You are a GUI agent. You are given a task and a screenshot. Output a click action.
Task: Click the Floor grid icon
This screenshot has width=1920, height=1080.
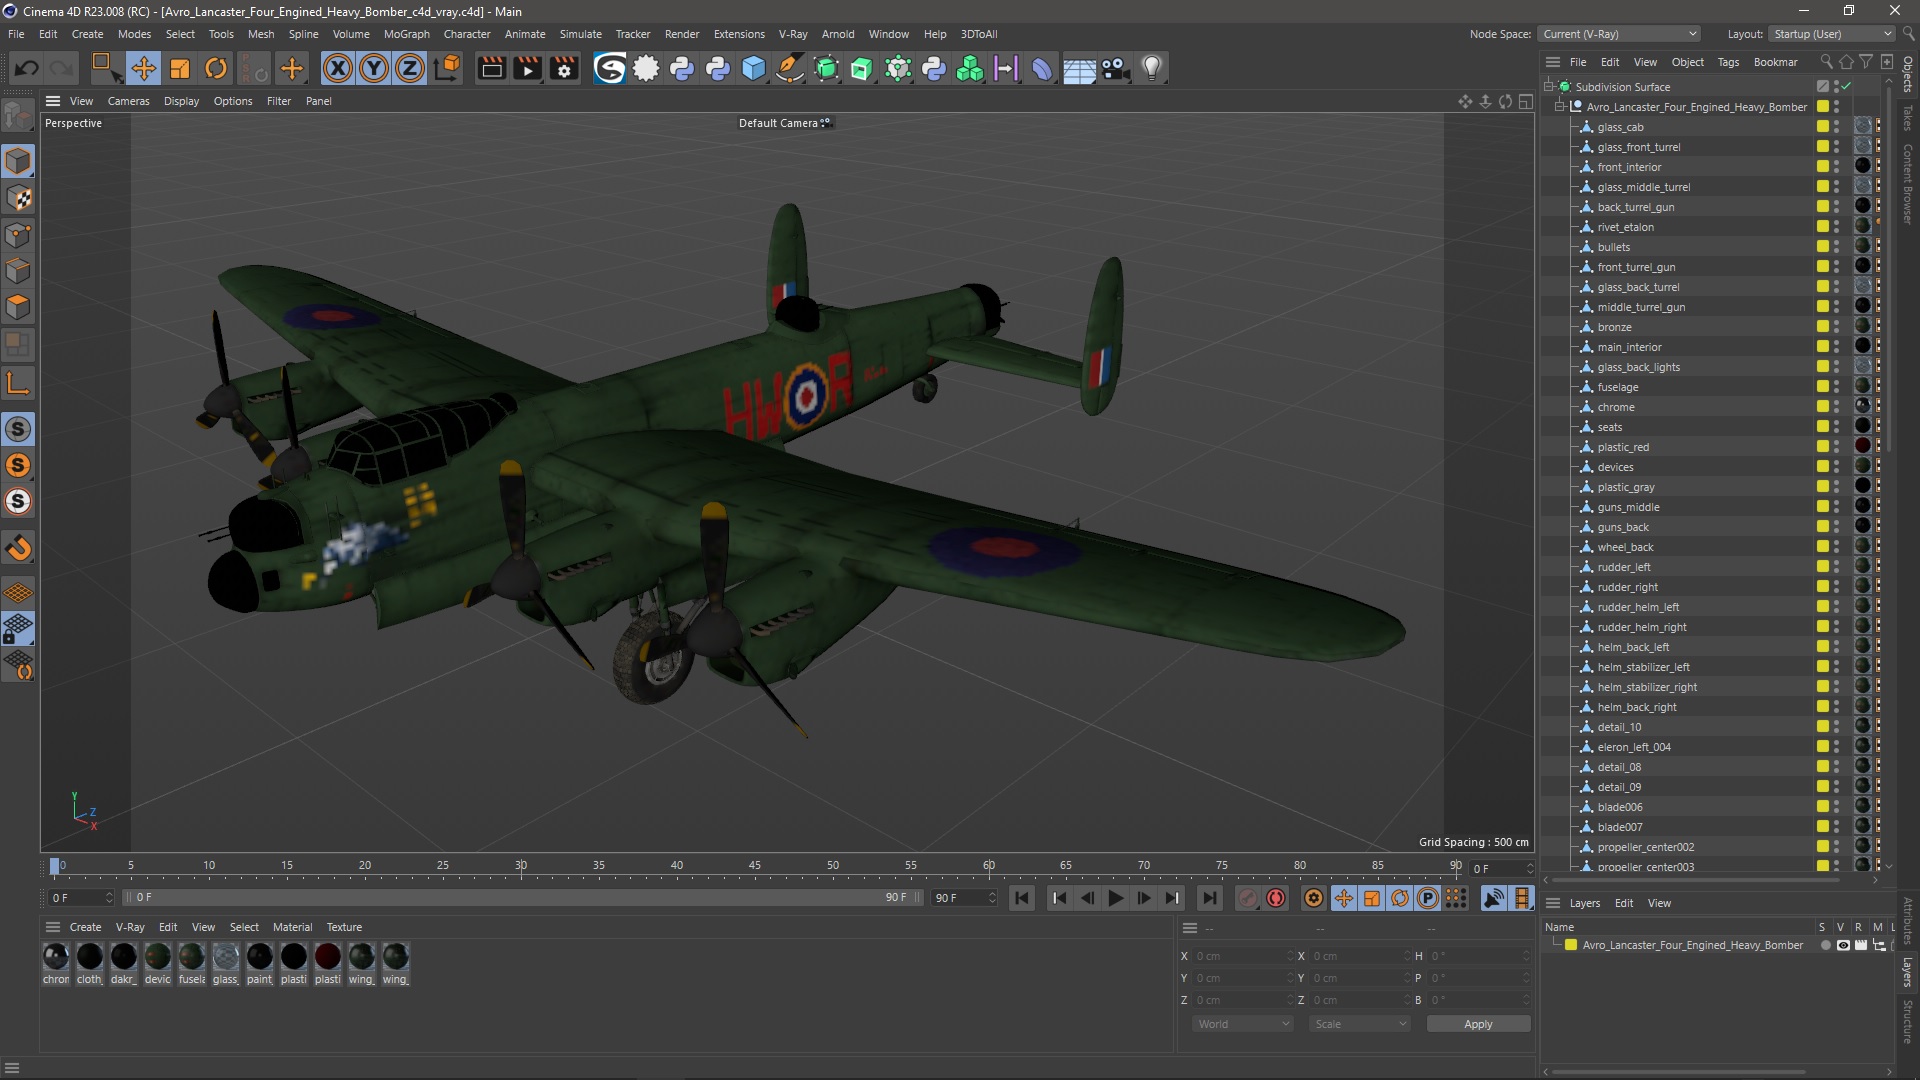[1079, 68]
